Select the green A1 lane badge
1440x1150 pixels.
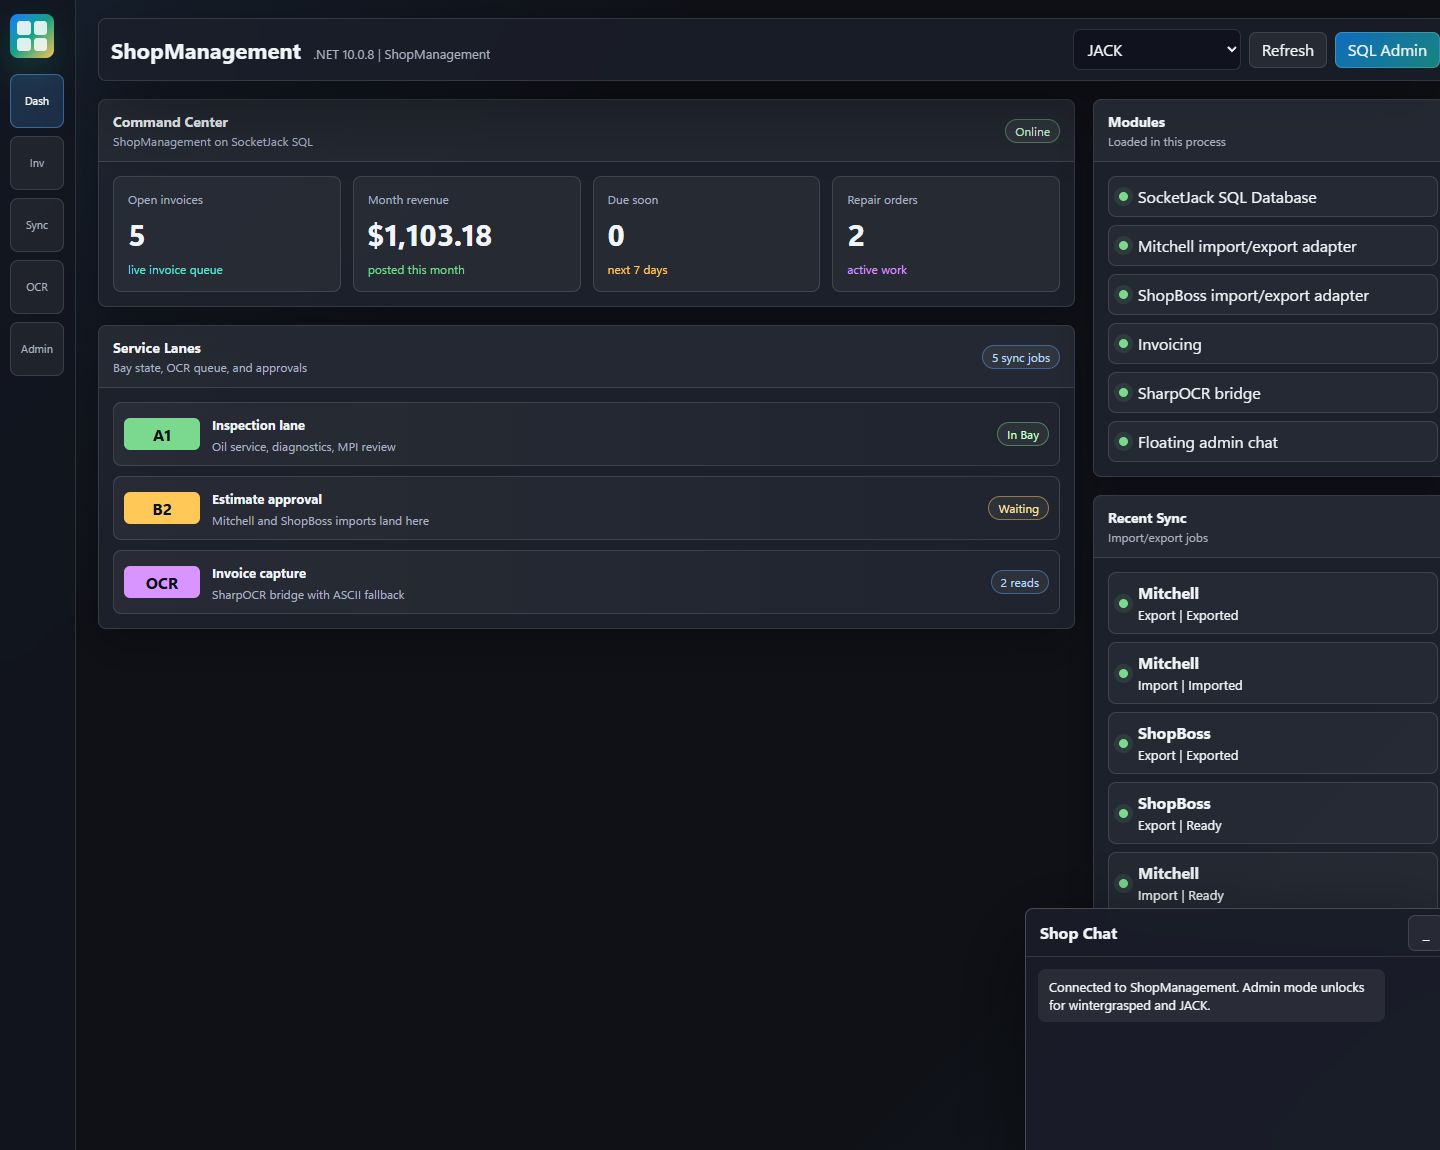[162, 435]
